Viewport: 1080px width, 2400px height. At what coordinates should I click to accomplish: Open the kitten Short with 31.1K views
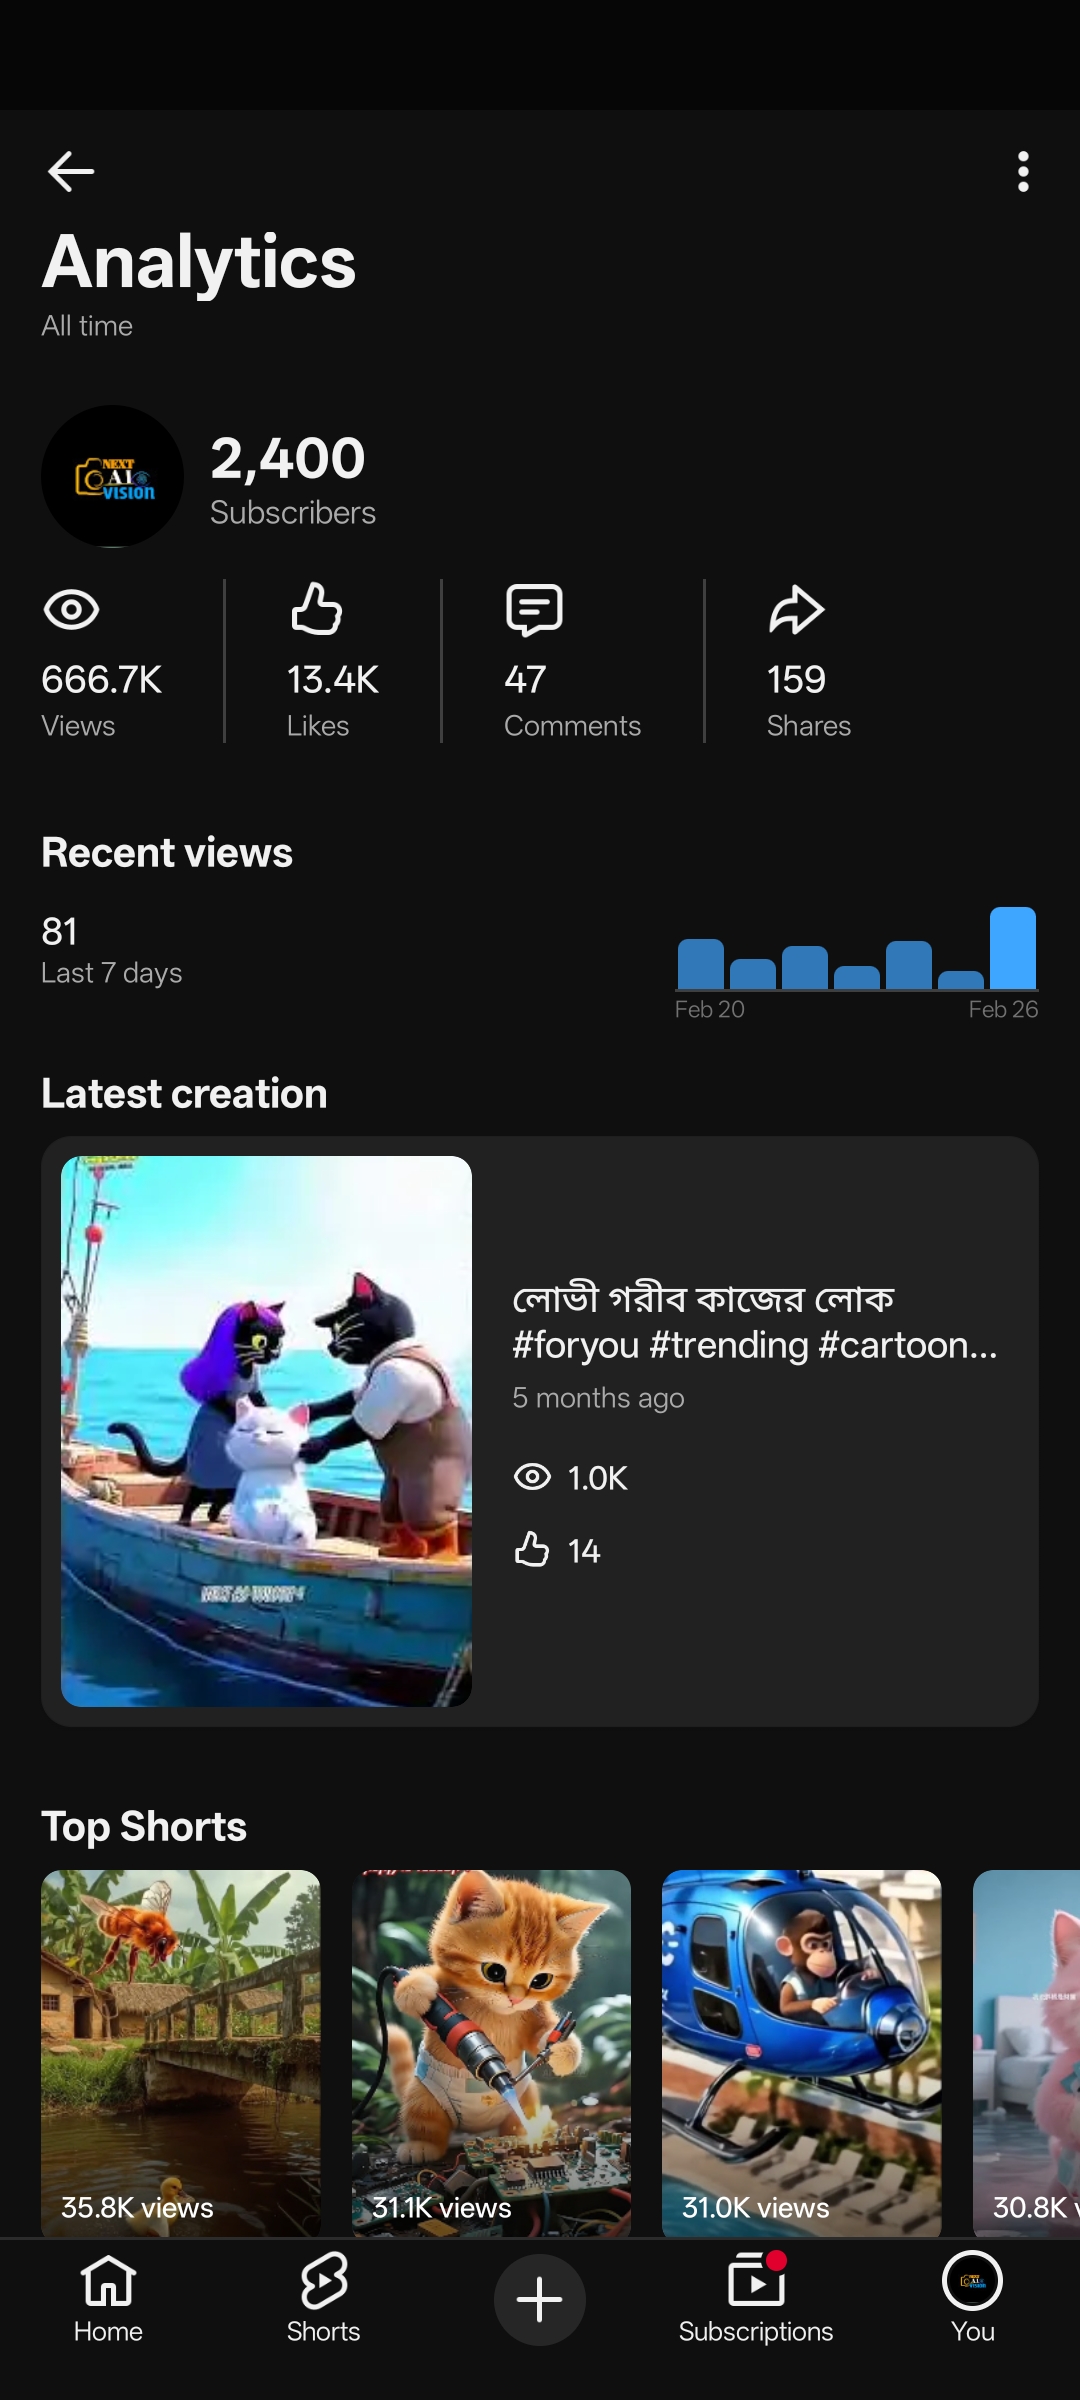point(491,2050)
